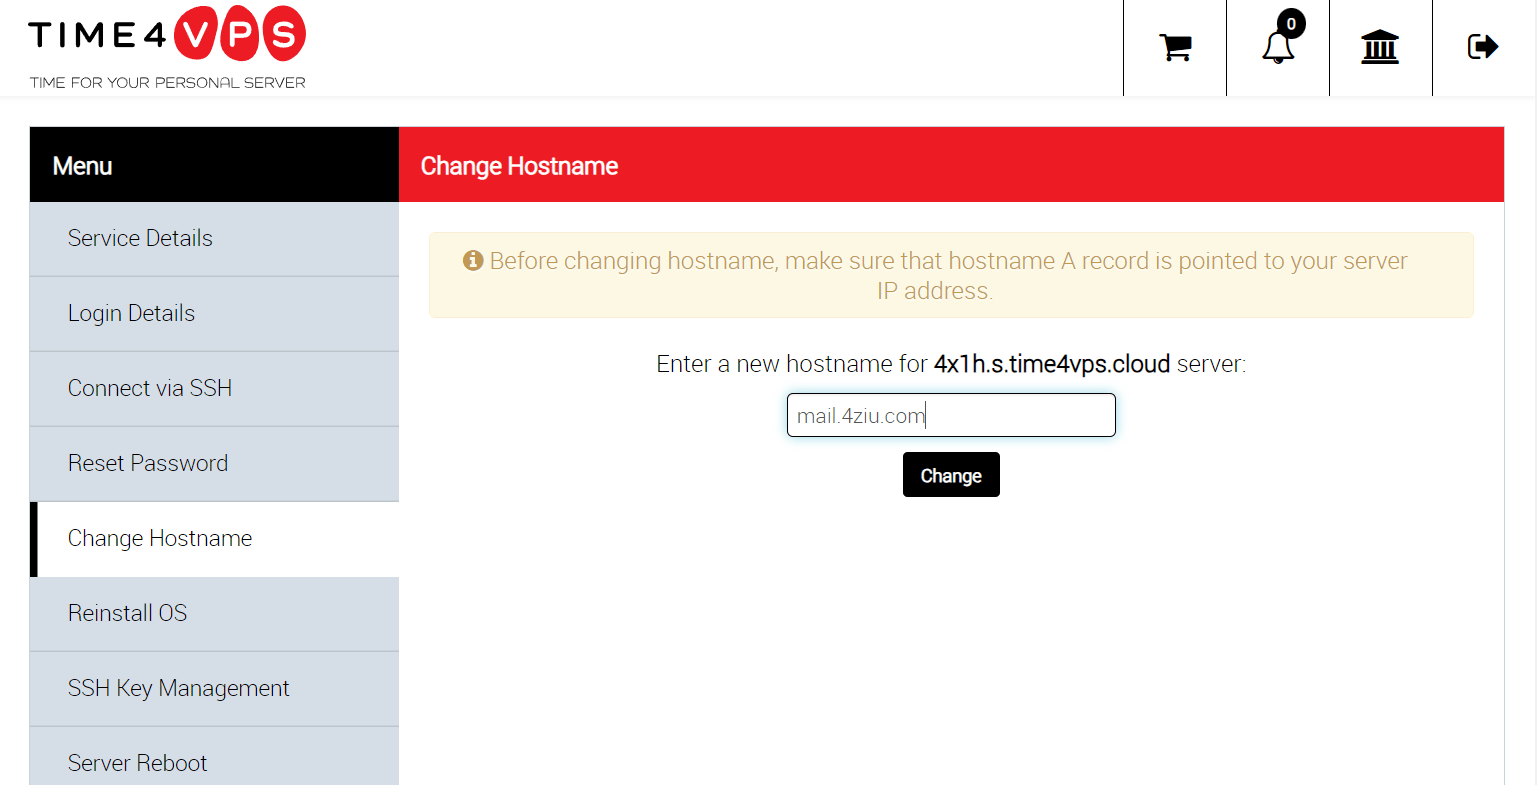Viewport: 1537px width, 785px height.
Task: Open the Reset Password page
Action: point(148,463)
